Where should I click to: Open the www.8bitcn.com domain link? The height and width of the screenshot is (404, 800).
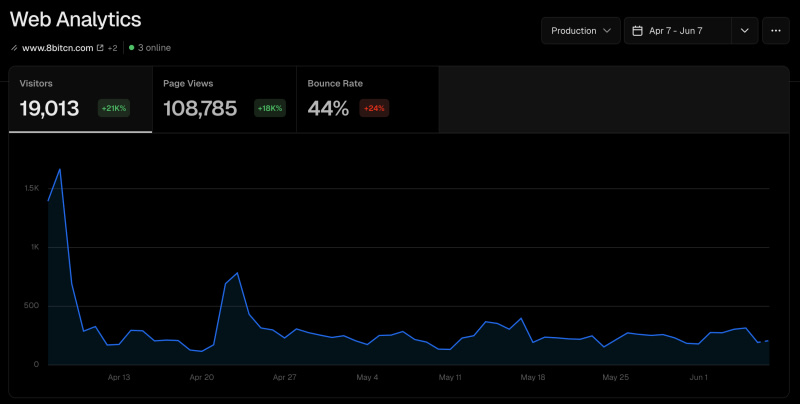tap(56, 47)
